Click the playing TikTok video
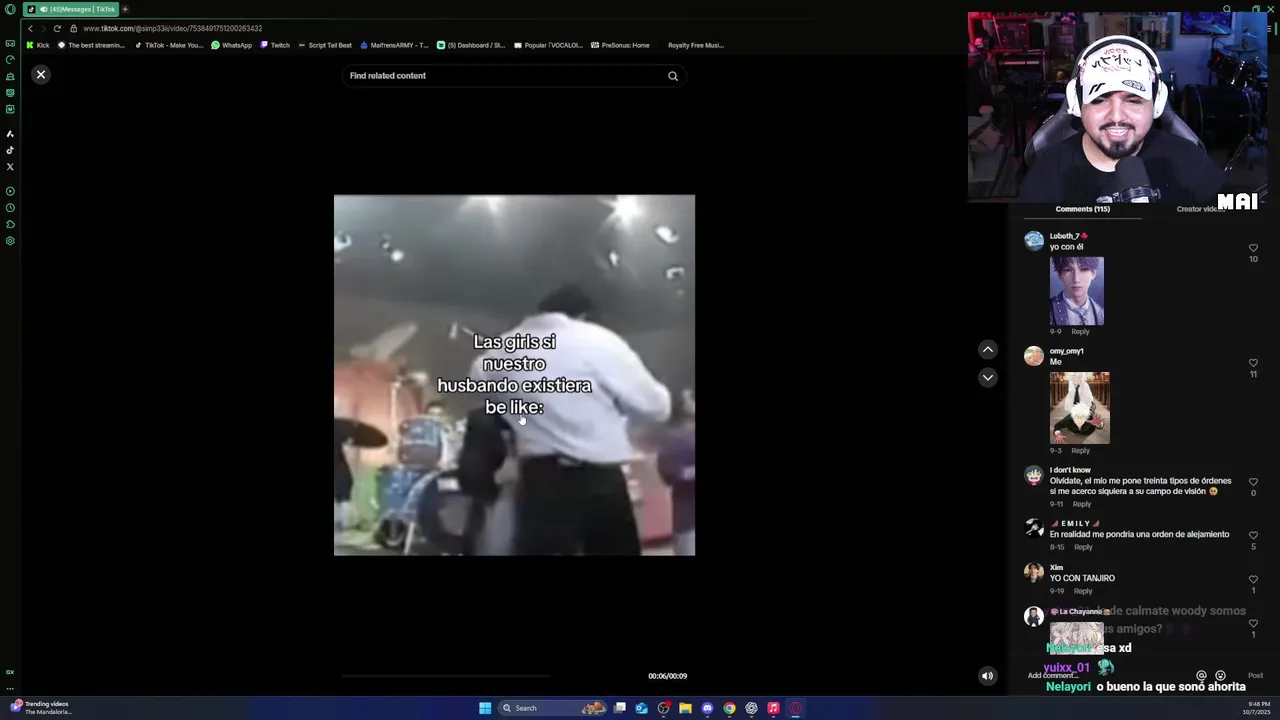This screenshot has width=1280, height=720. click(x=514, y=375)
